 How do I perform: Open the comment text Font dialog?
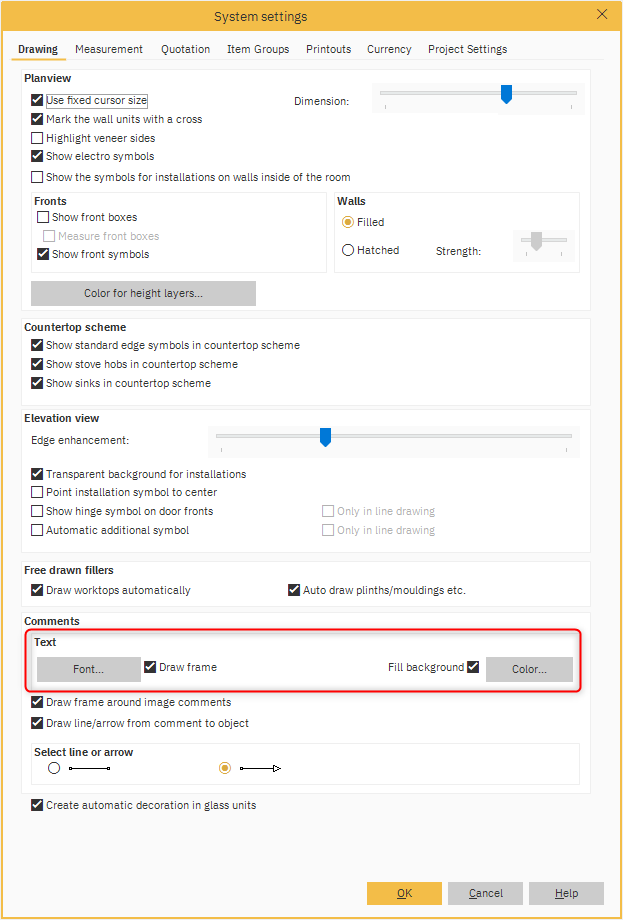(88, 669)
